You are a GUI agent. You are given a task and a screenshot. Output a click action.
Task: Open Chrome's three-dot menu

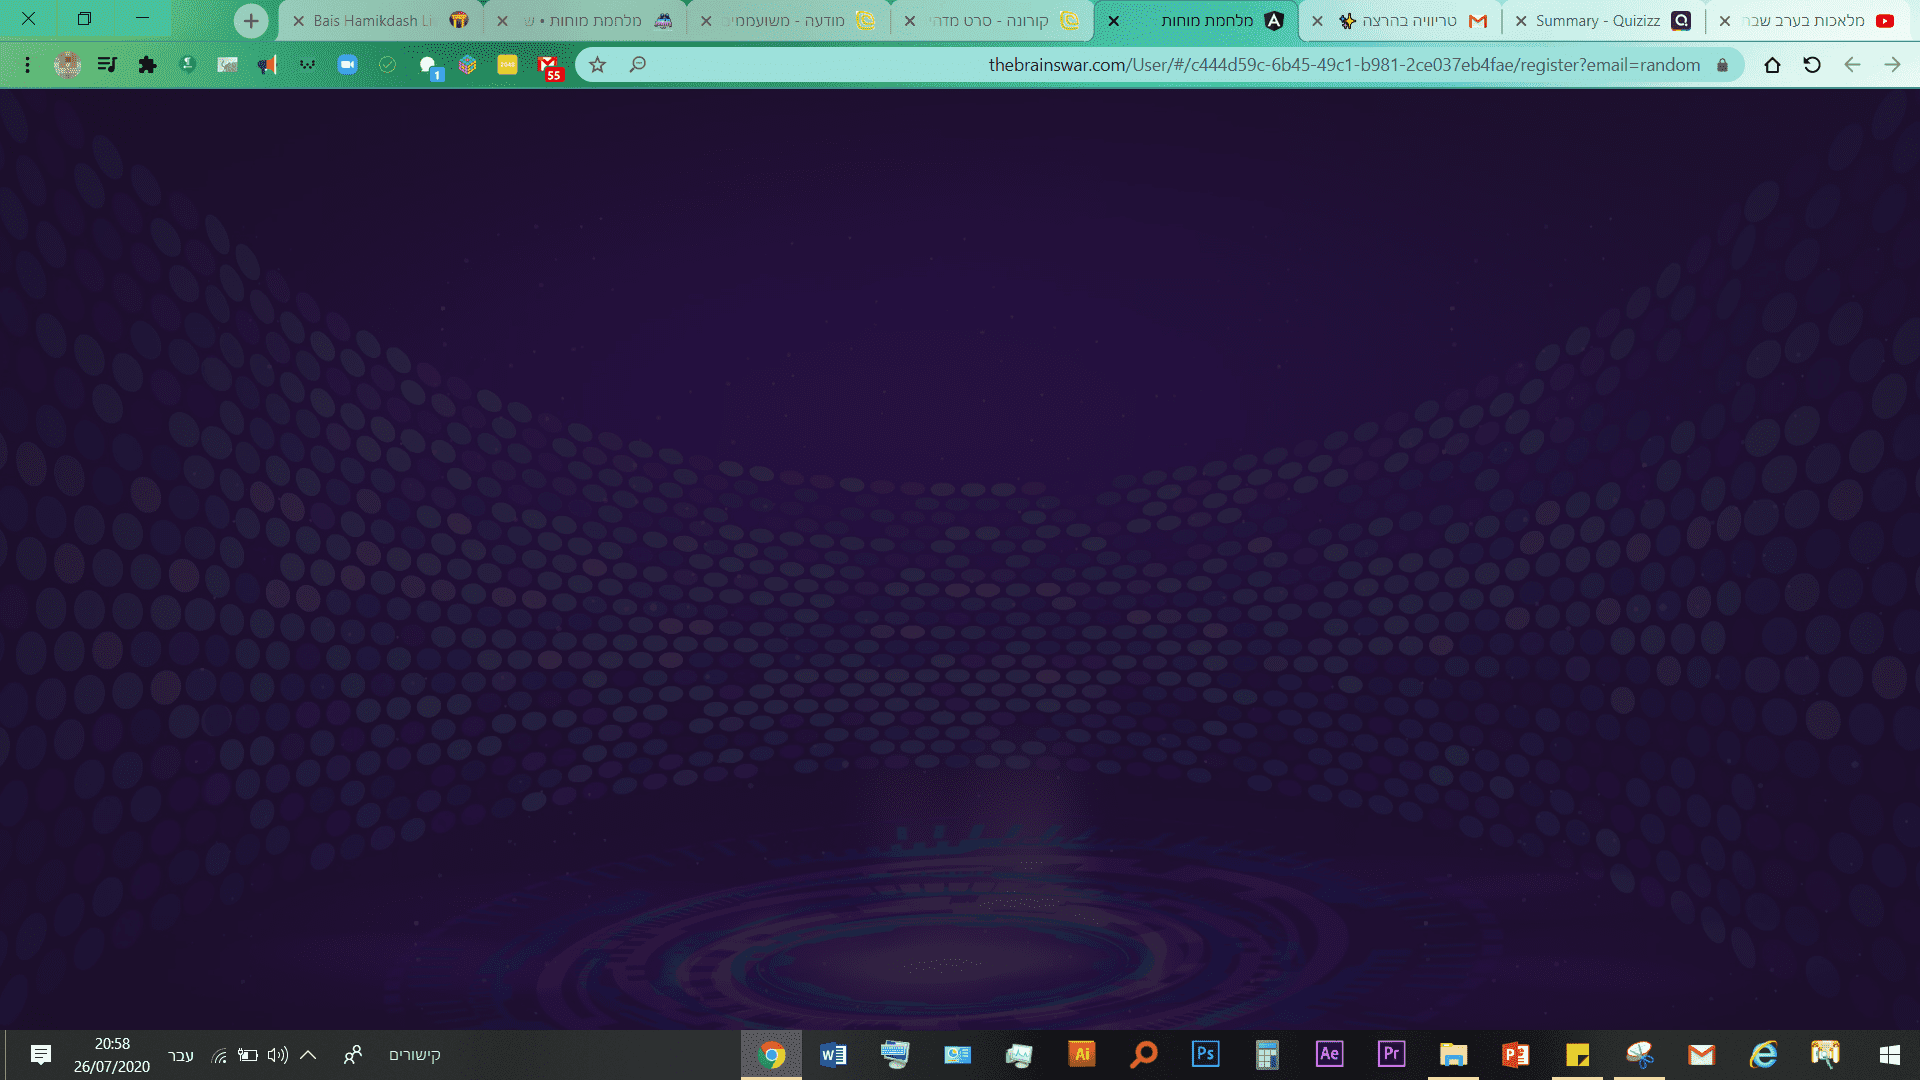coord(27,65)
